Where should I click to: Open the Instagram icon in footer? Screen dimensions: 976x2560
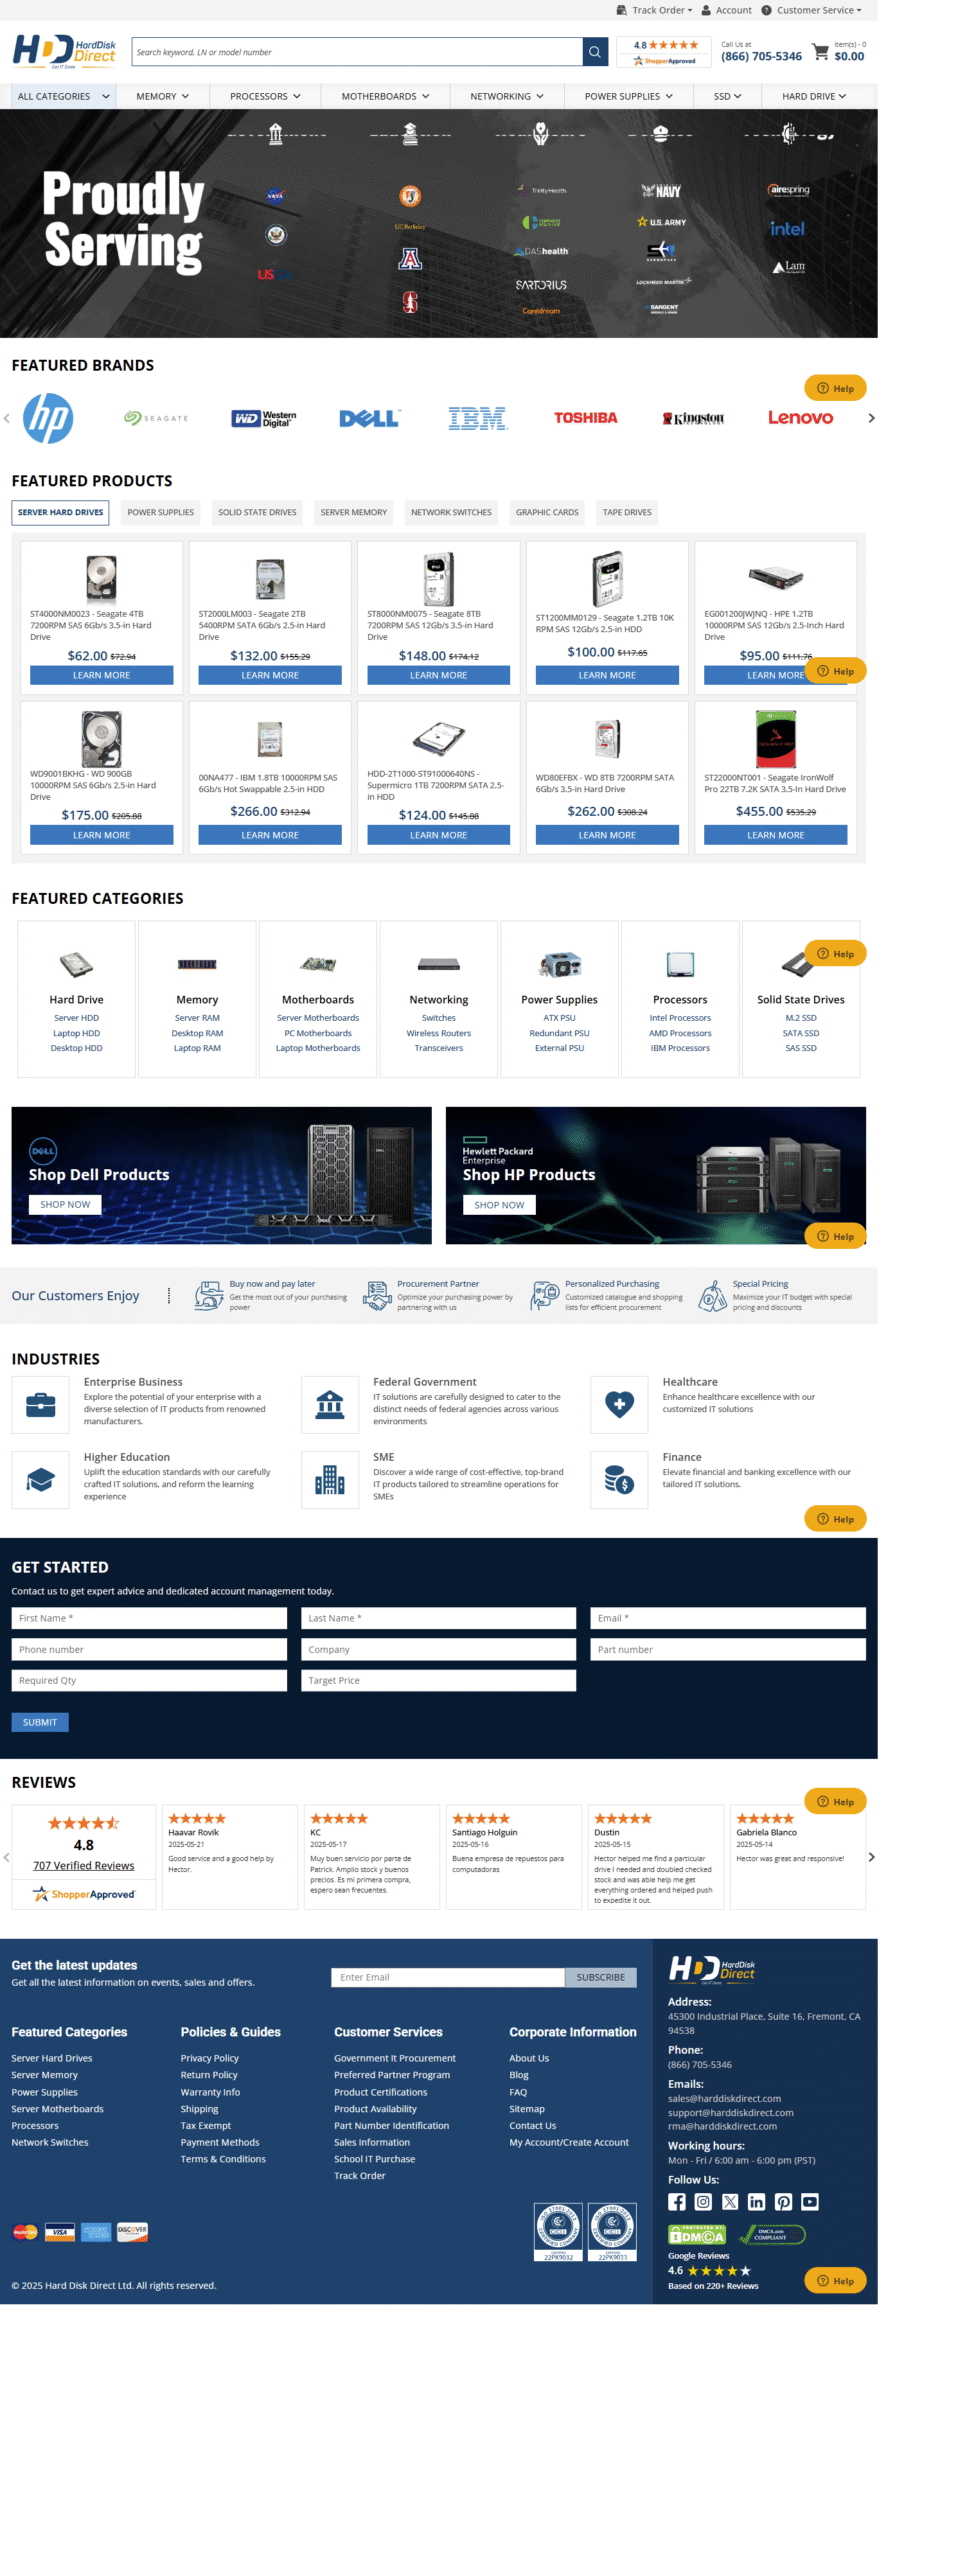[703, 2201]
